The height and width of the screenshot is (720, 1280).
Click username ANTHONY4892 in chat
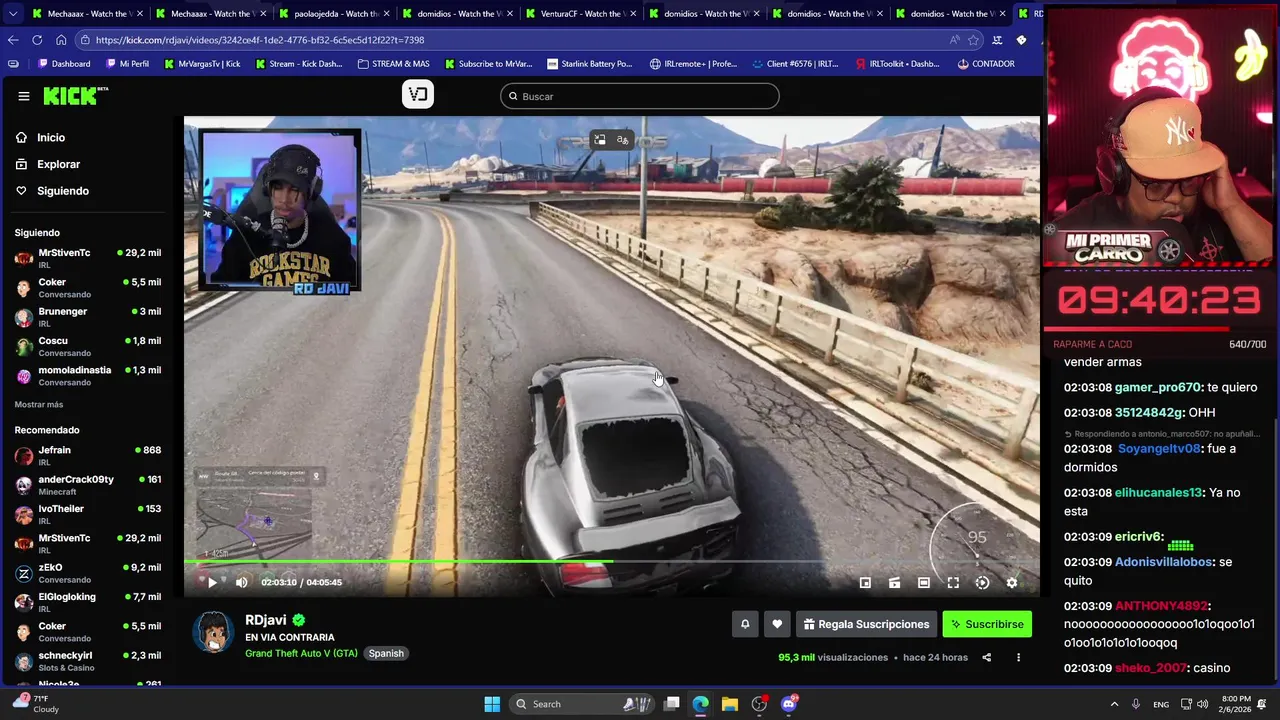pos(1161,606)
